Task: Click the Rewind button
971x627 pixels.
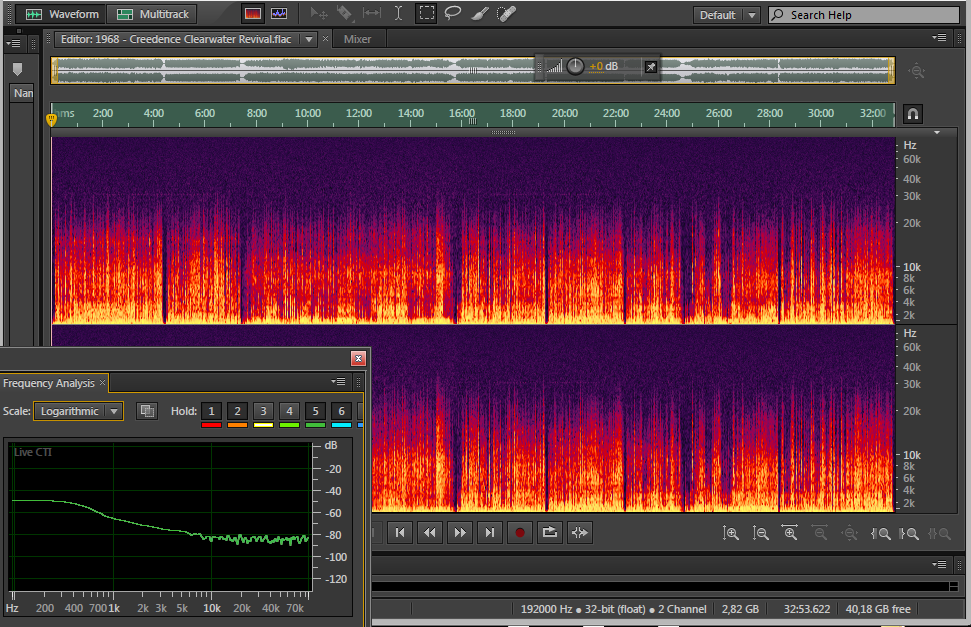Action: click(430, 533)
